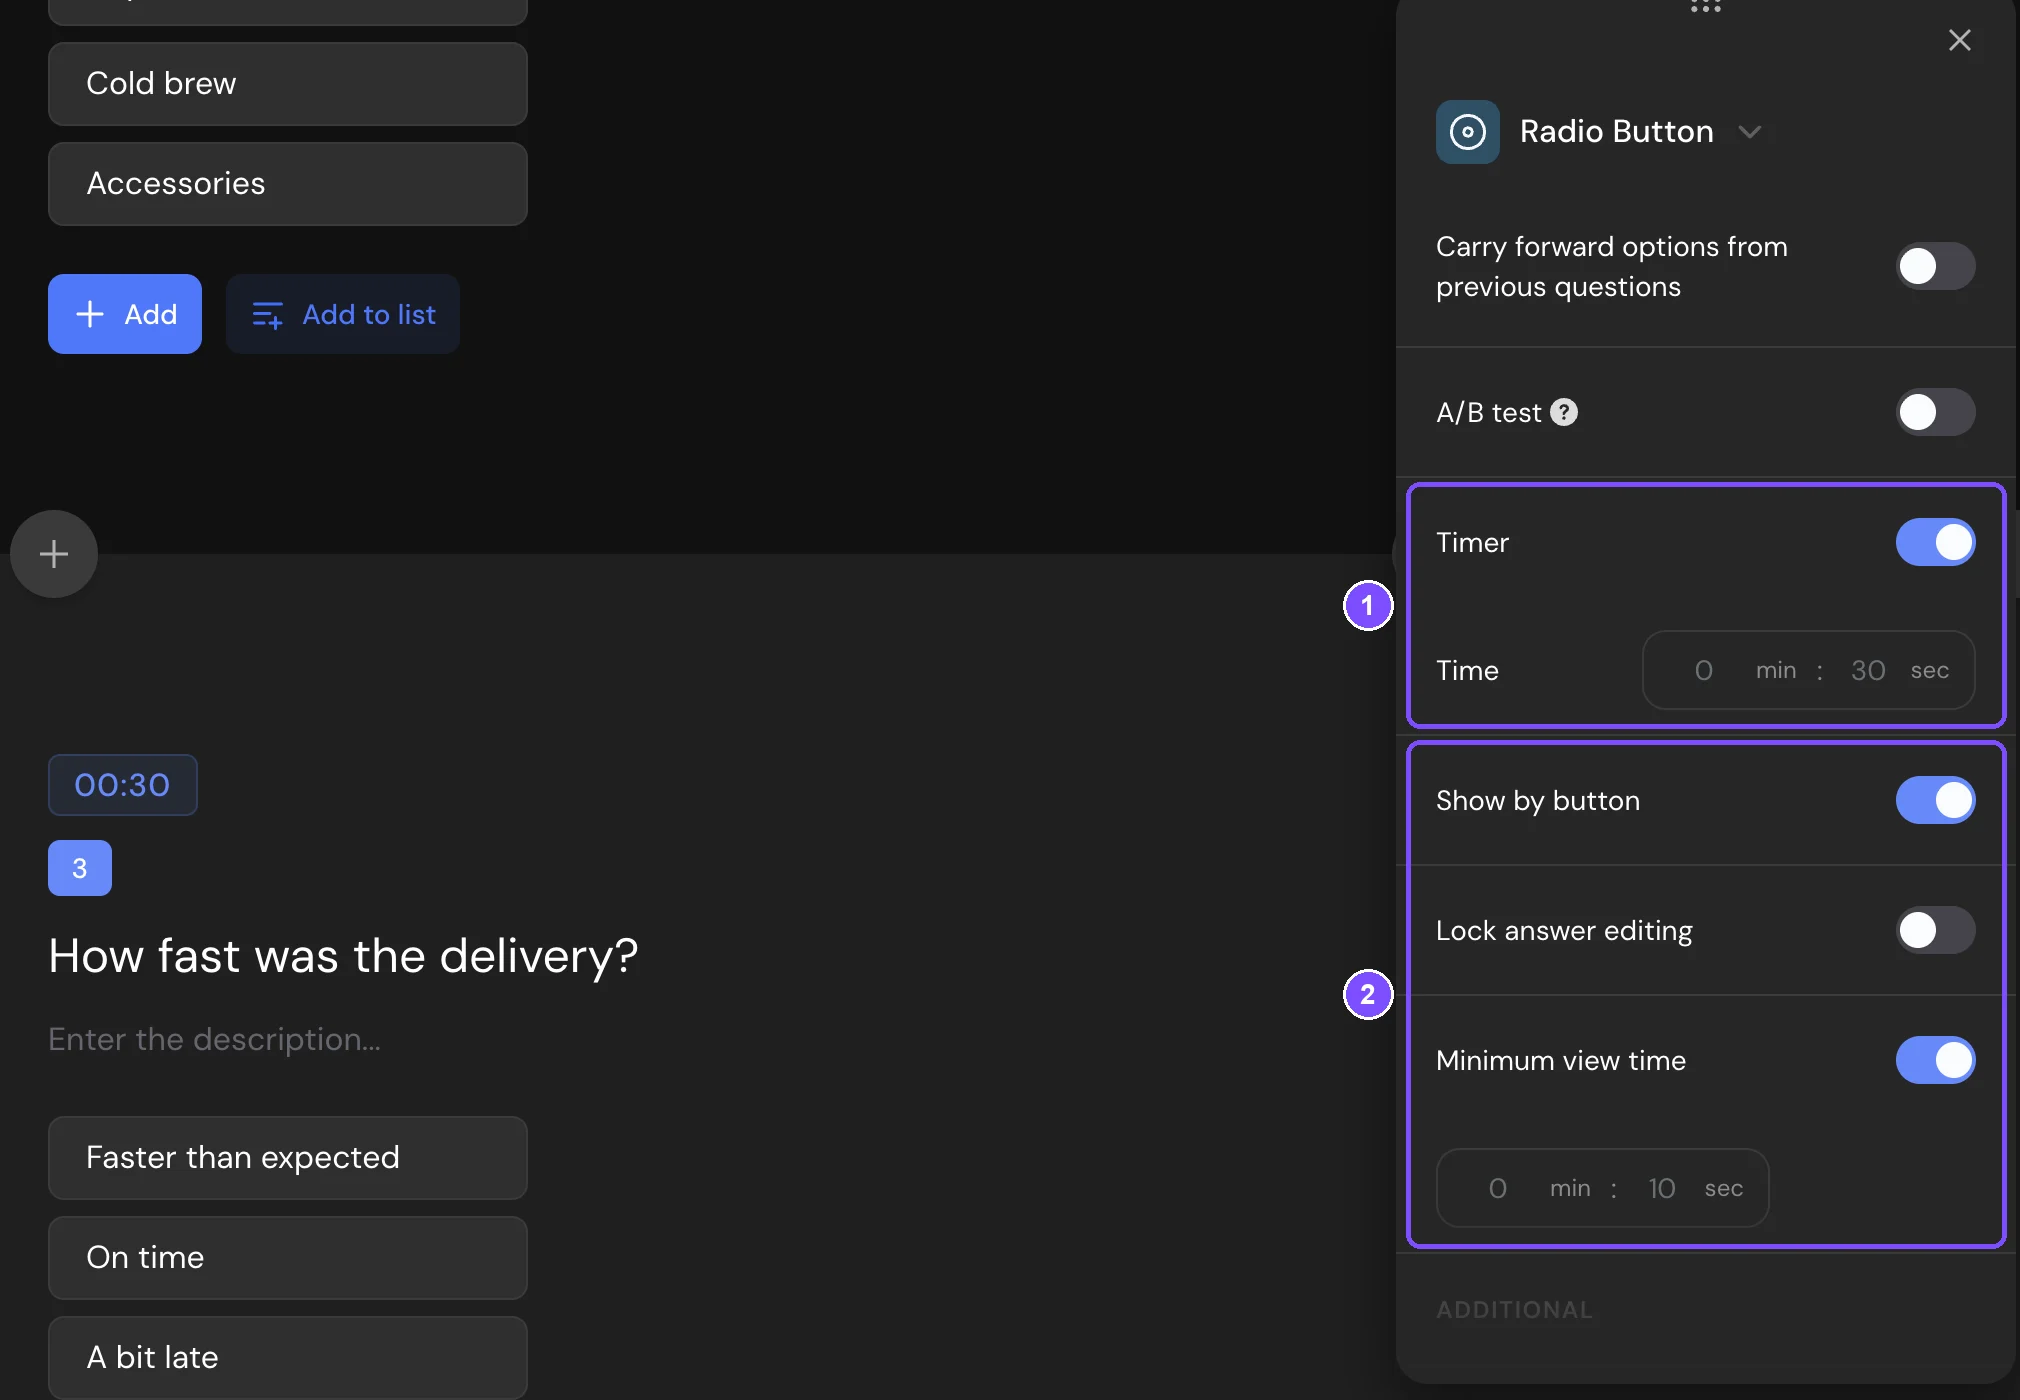
Task: Close the settings panel with the X icon
Action: pos(1959,40)
